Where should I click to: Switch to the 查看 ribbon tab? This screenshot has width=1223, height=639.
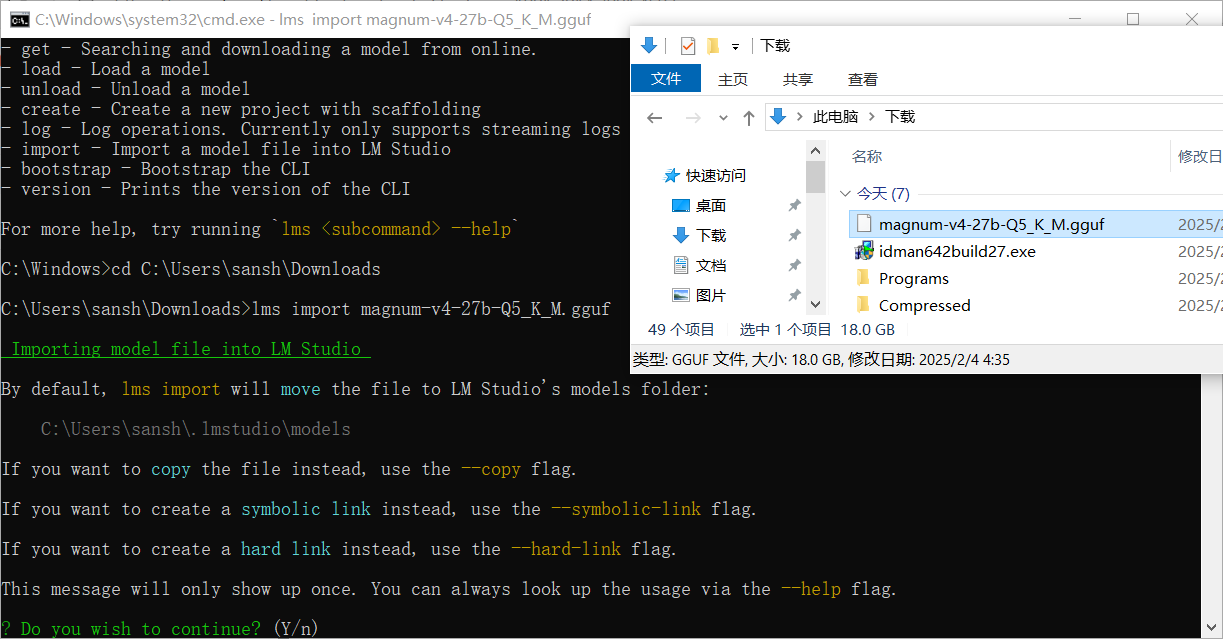[863, 79]
